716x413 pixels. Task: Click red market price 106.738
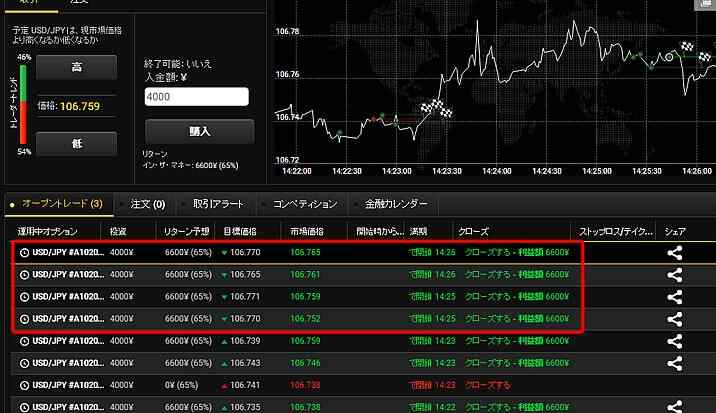pyautogui.click(x=305, y=385)
